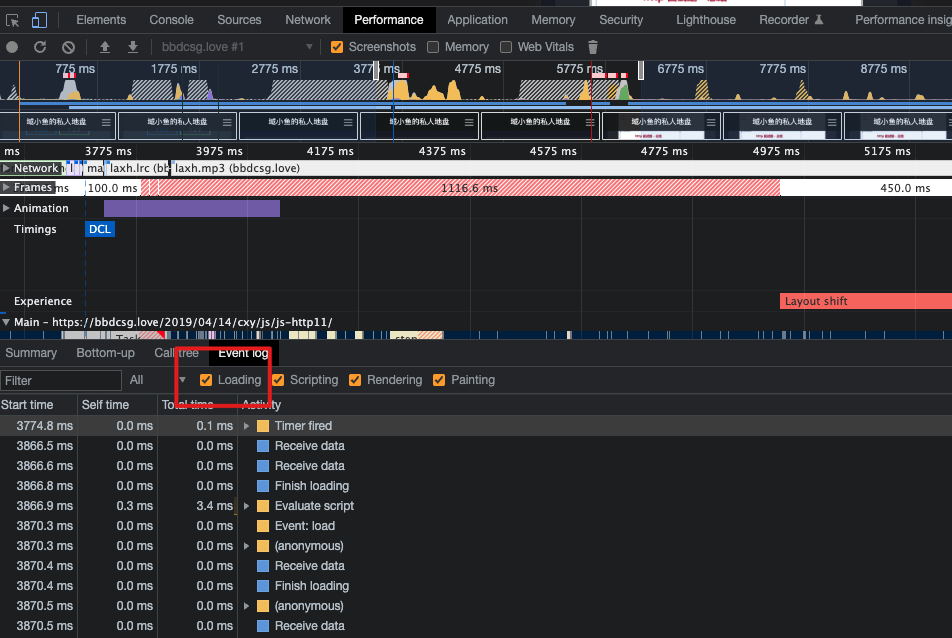Open the Recorder panel tab
Viewport: 952px width, 638px height.
[790, 20]
